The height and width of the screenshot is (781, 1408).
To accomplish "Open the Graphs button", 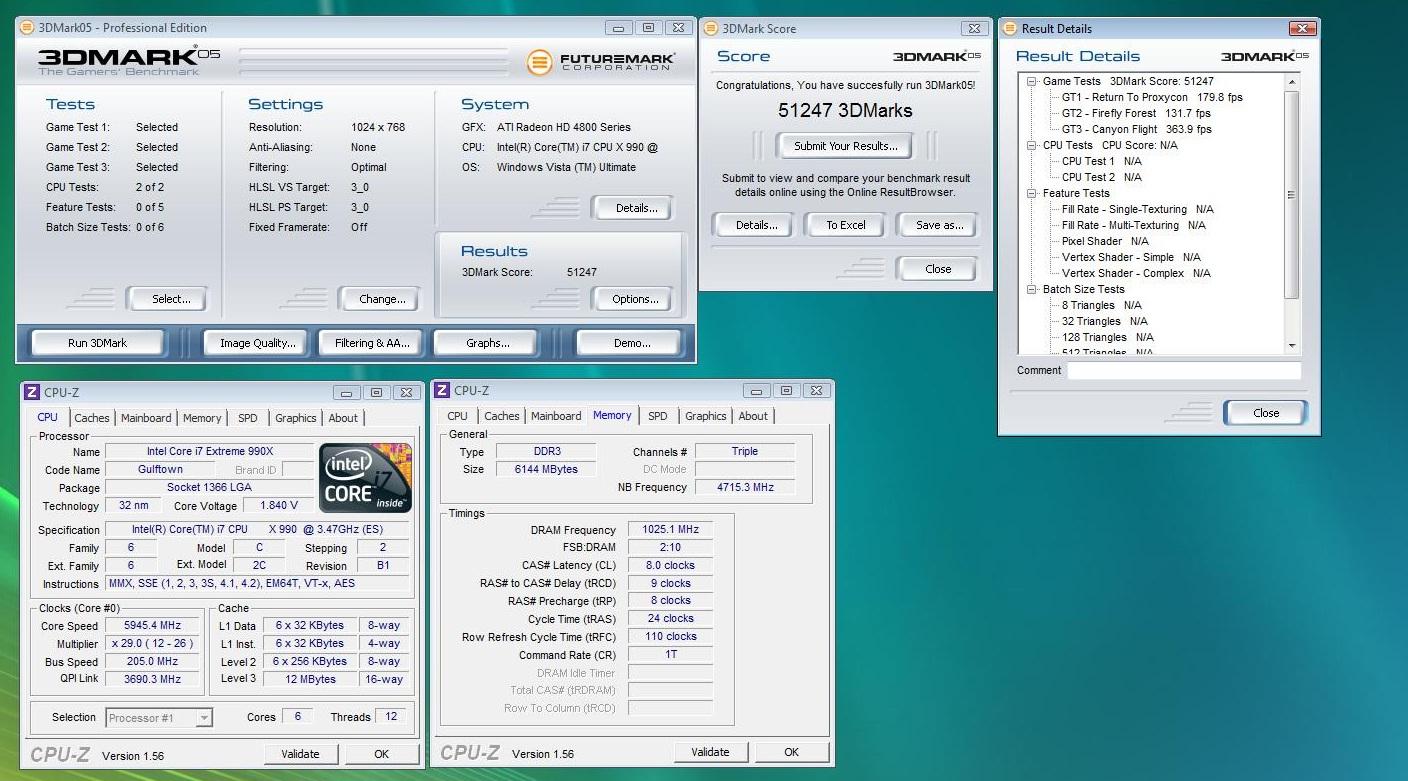I will [x=488, y=343].
